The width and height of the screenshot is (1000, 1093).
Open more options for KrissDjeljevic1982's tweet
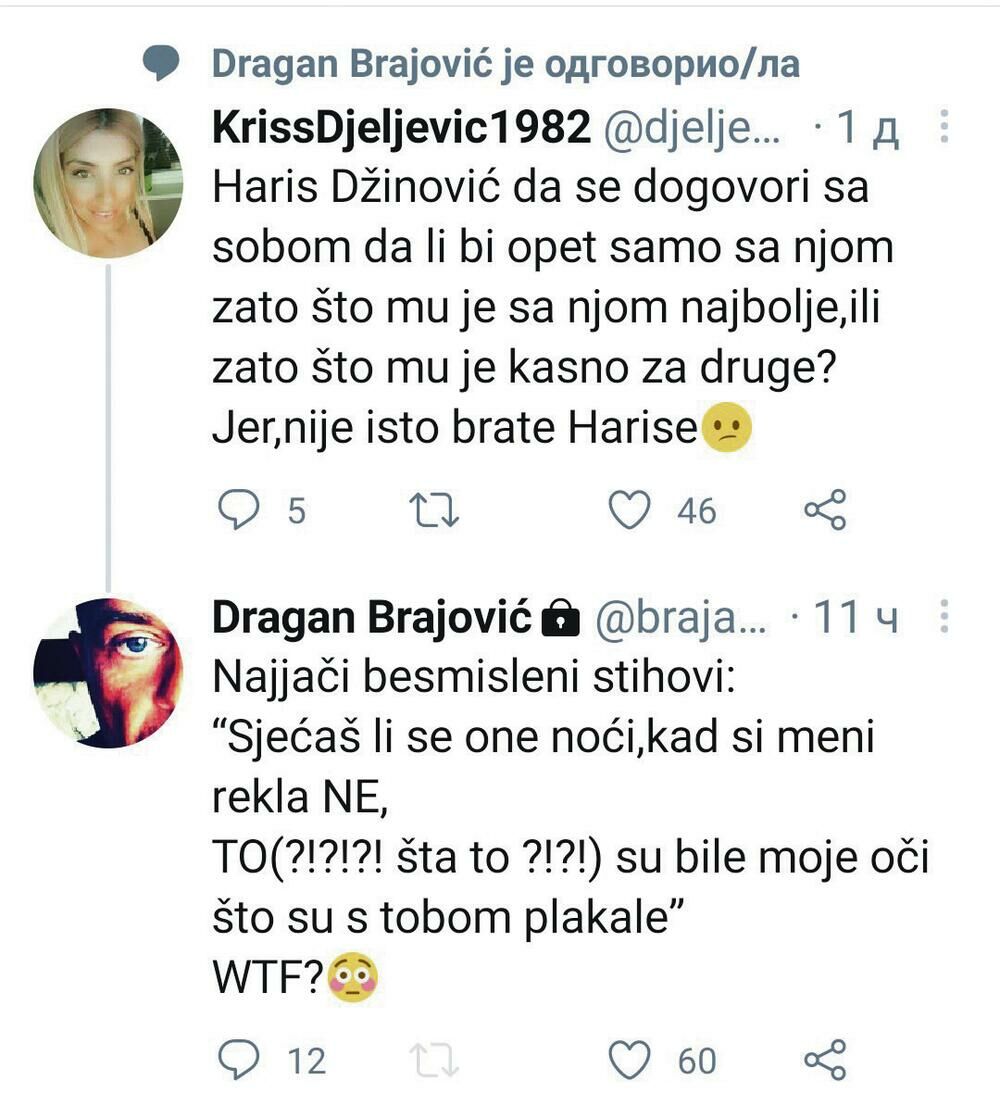944,128
